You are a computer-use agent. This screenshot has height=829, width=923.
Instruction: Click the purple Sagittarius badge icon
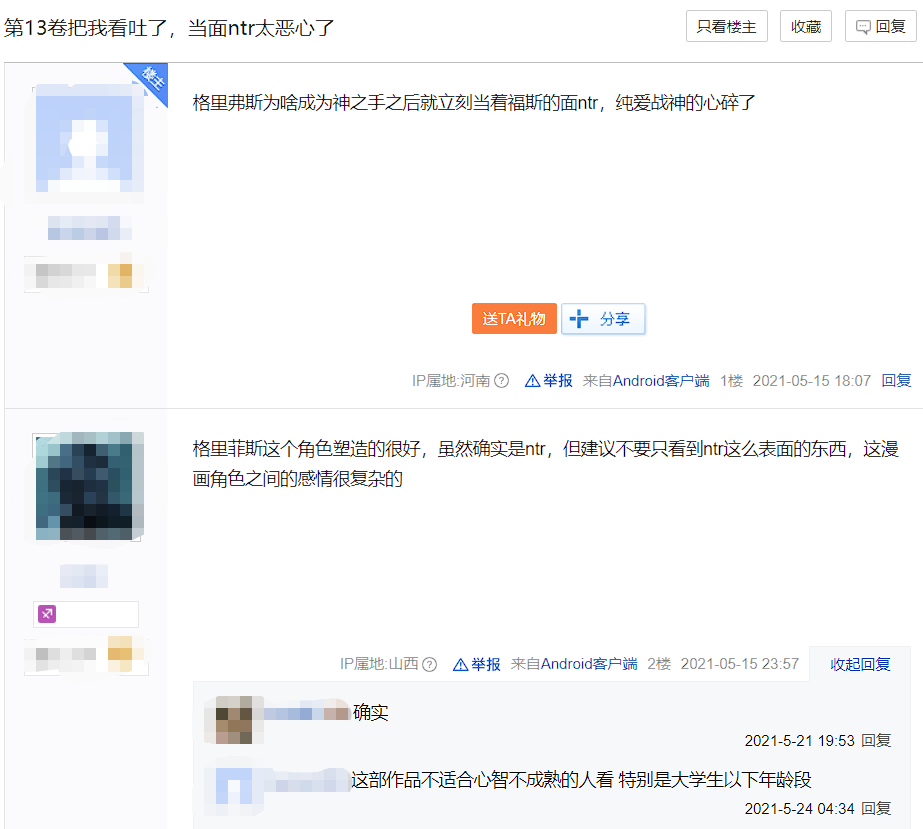tap(47, 614)
